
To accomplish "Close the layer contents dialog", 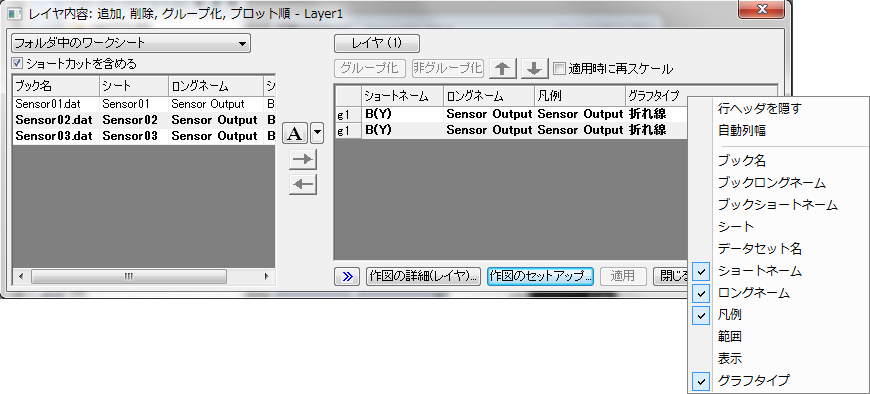I will (761, 9).
